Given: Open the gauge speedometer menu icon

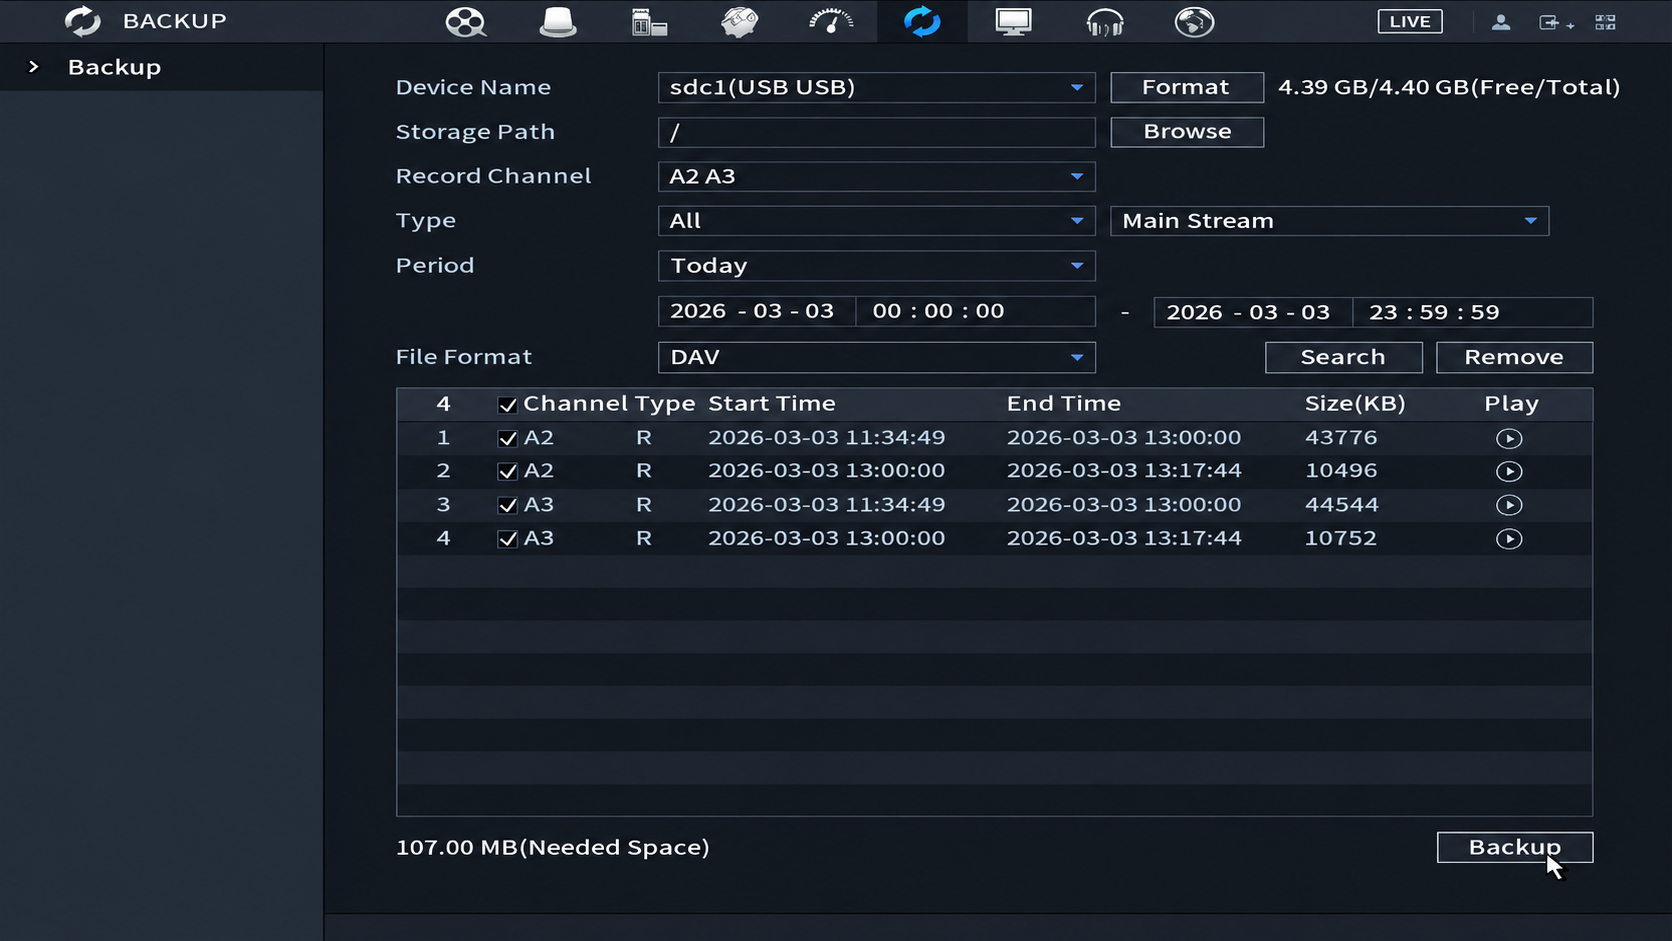Looking at the screenshot, I should (x=831, y=21).
